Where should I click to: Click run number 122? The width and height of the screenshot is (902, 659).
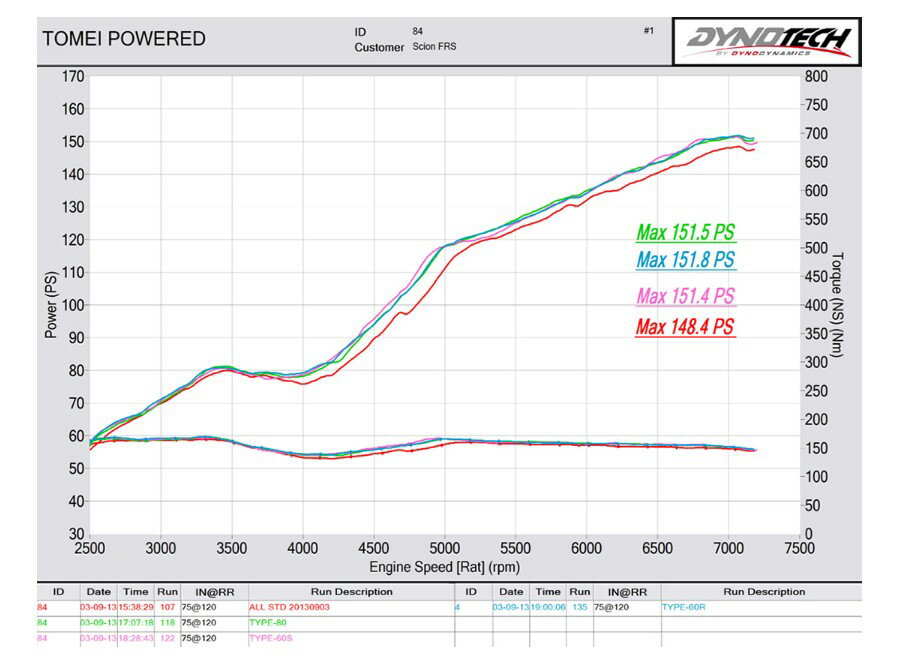tap(167, 638)
